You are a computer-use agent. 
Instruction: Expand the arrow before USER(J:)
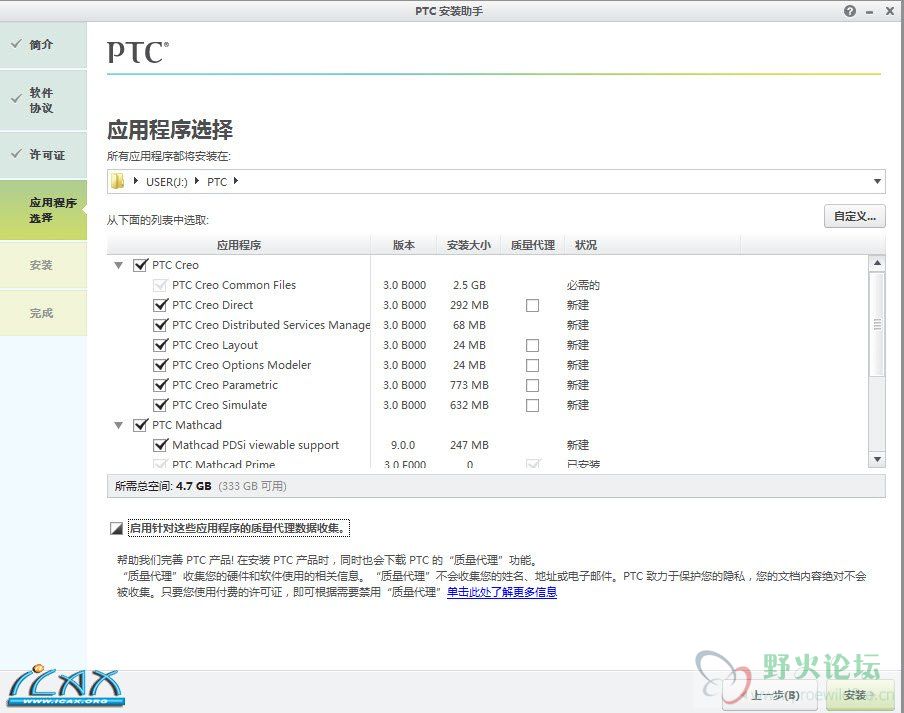pos(135,181)
